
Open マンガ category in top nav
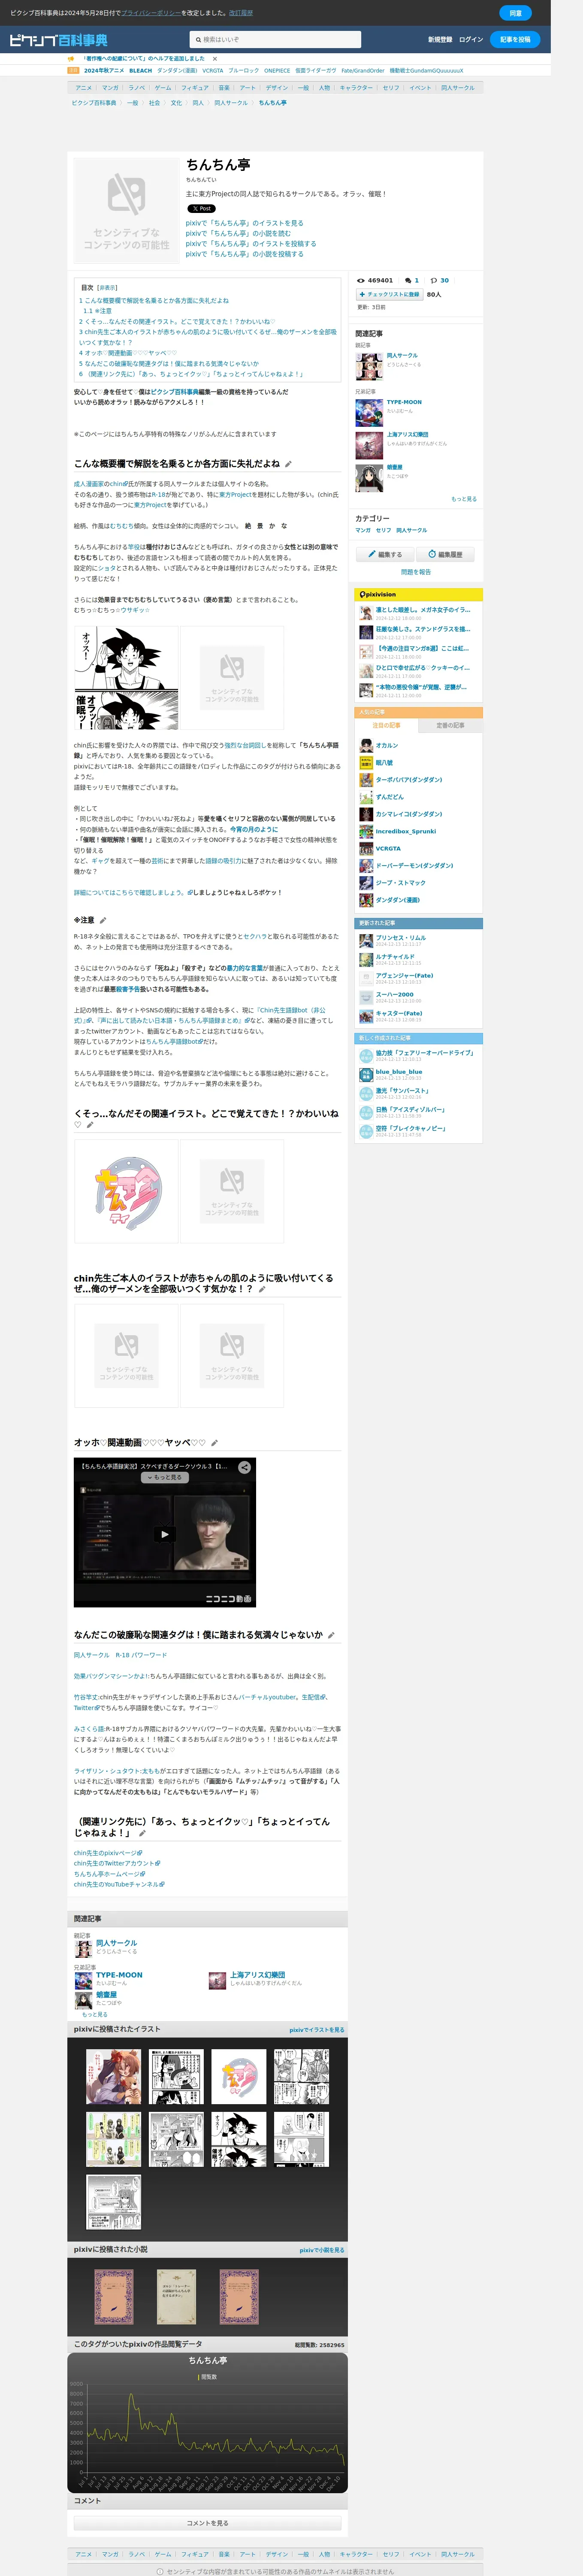coord(110,88)
